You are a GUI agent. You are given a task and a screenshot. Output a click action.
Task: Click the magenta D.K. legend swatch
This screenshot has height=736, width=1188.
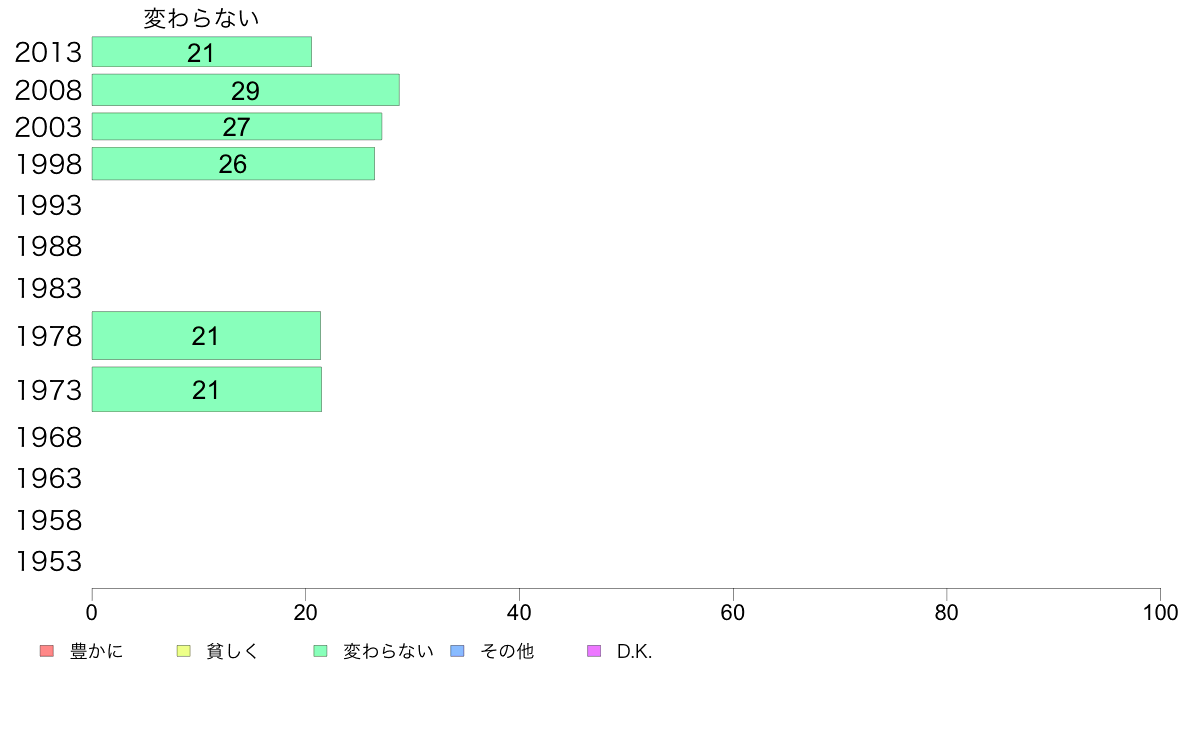tap(594, 651)
